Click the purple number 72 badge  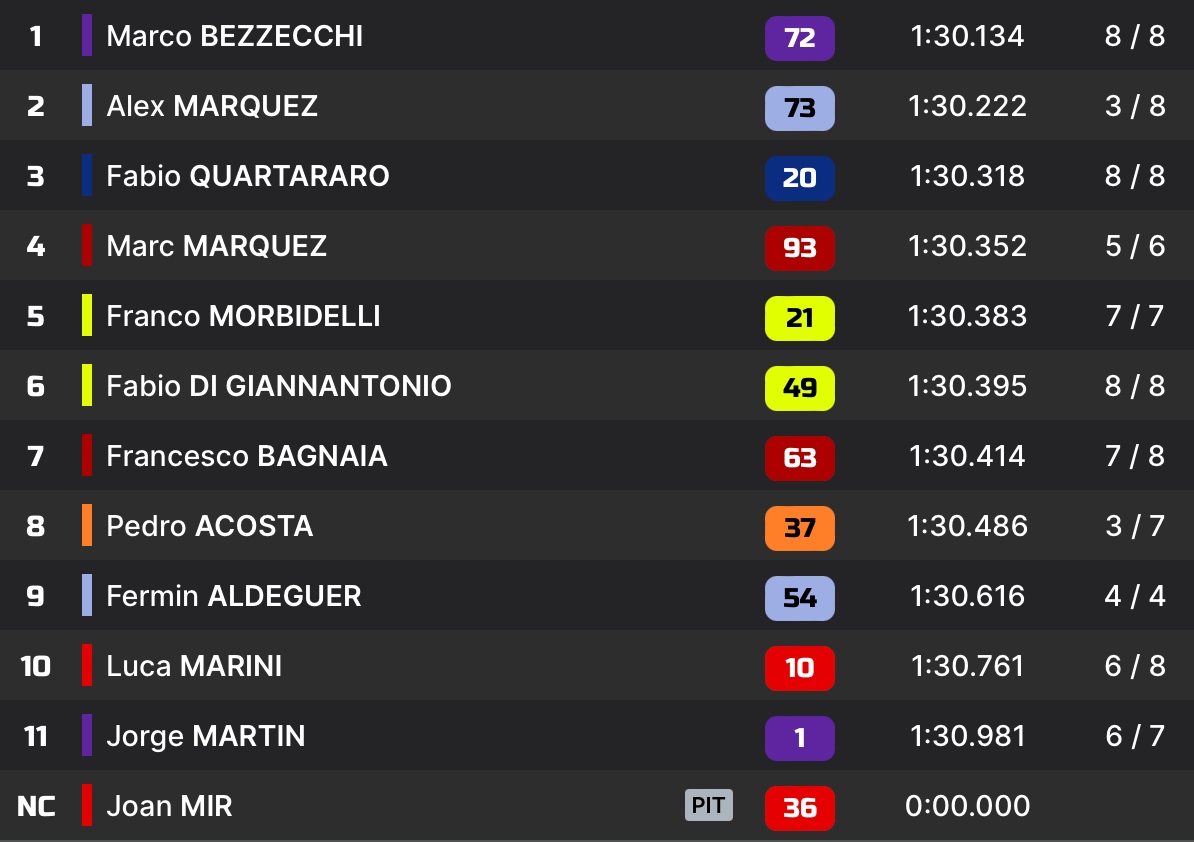point(799,38)
